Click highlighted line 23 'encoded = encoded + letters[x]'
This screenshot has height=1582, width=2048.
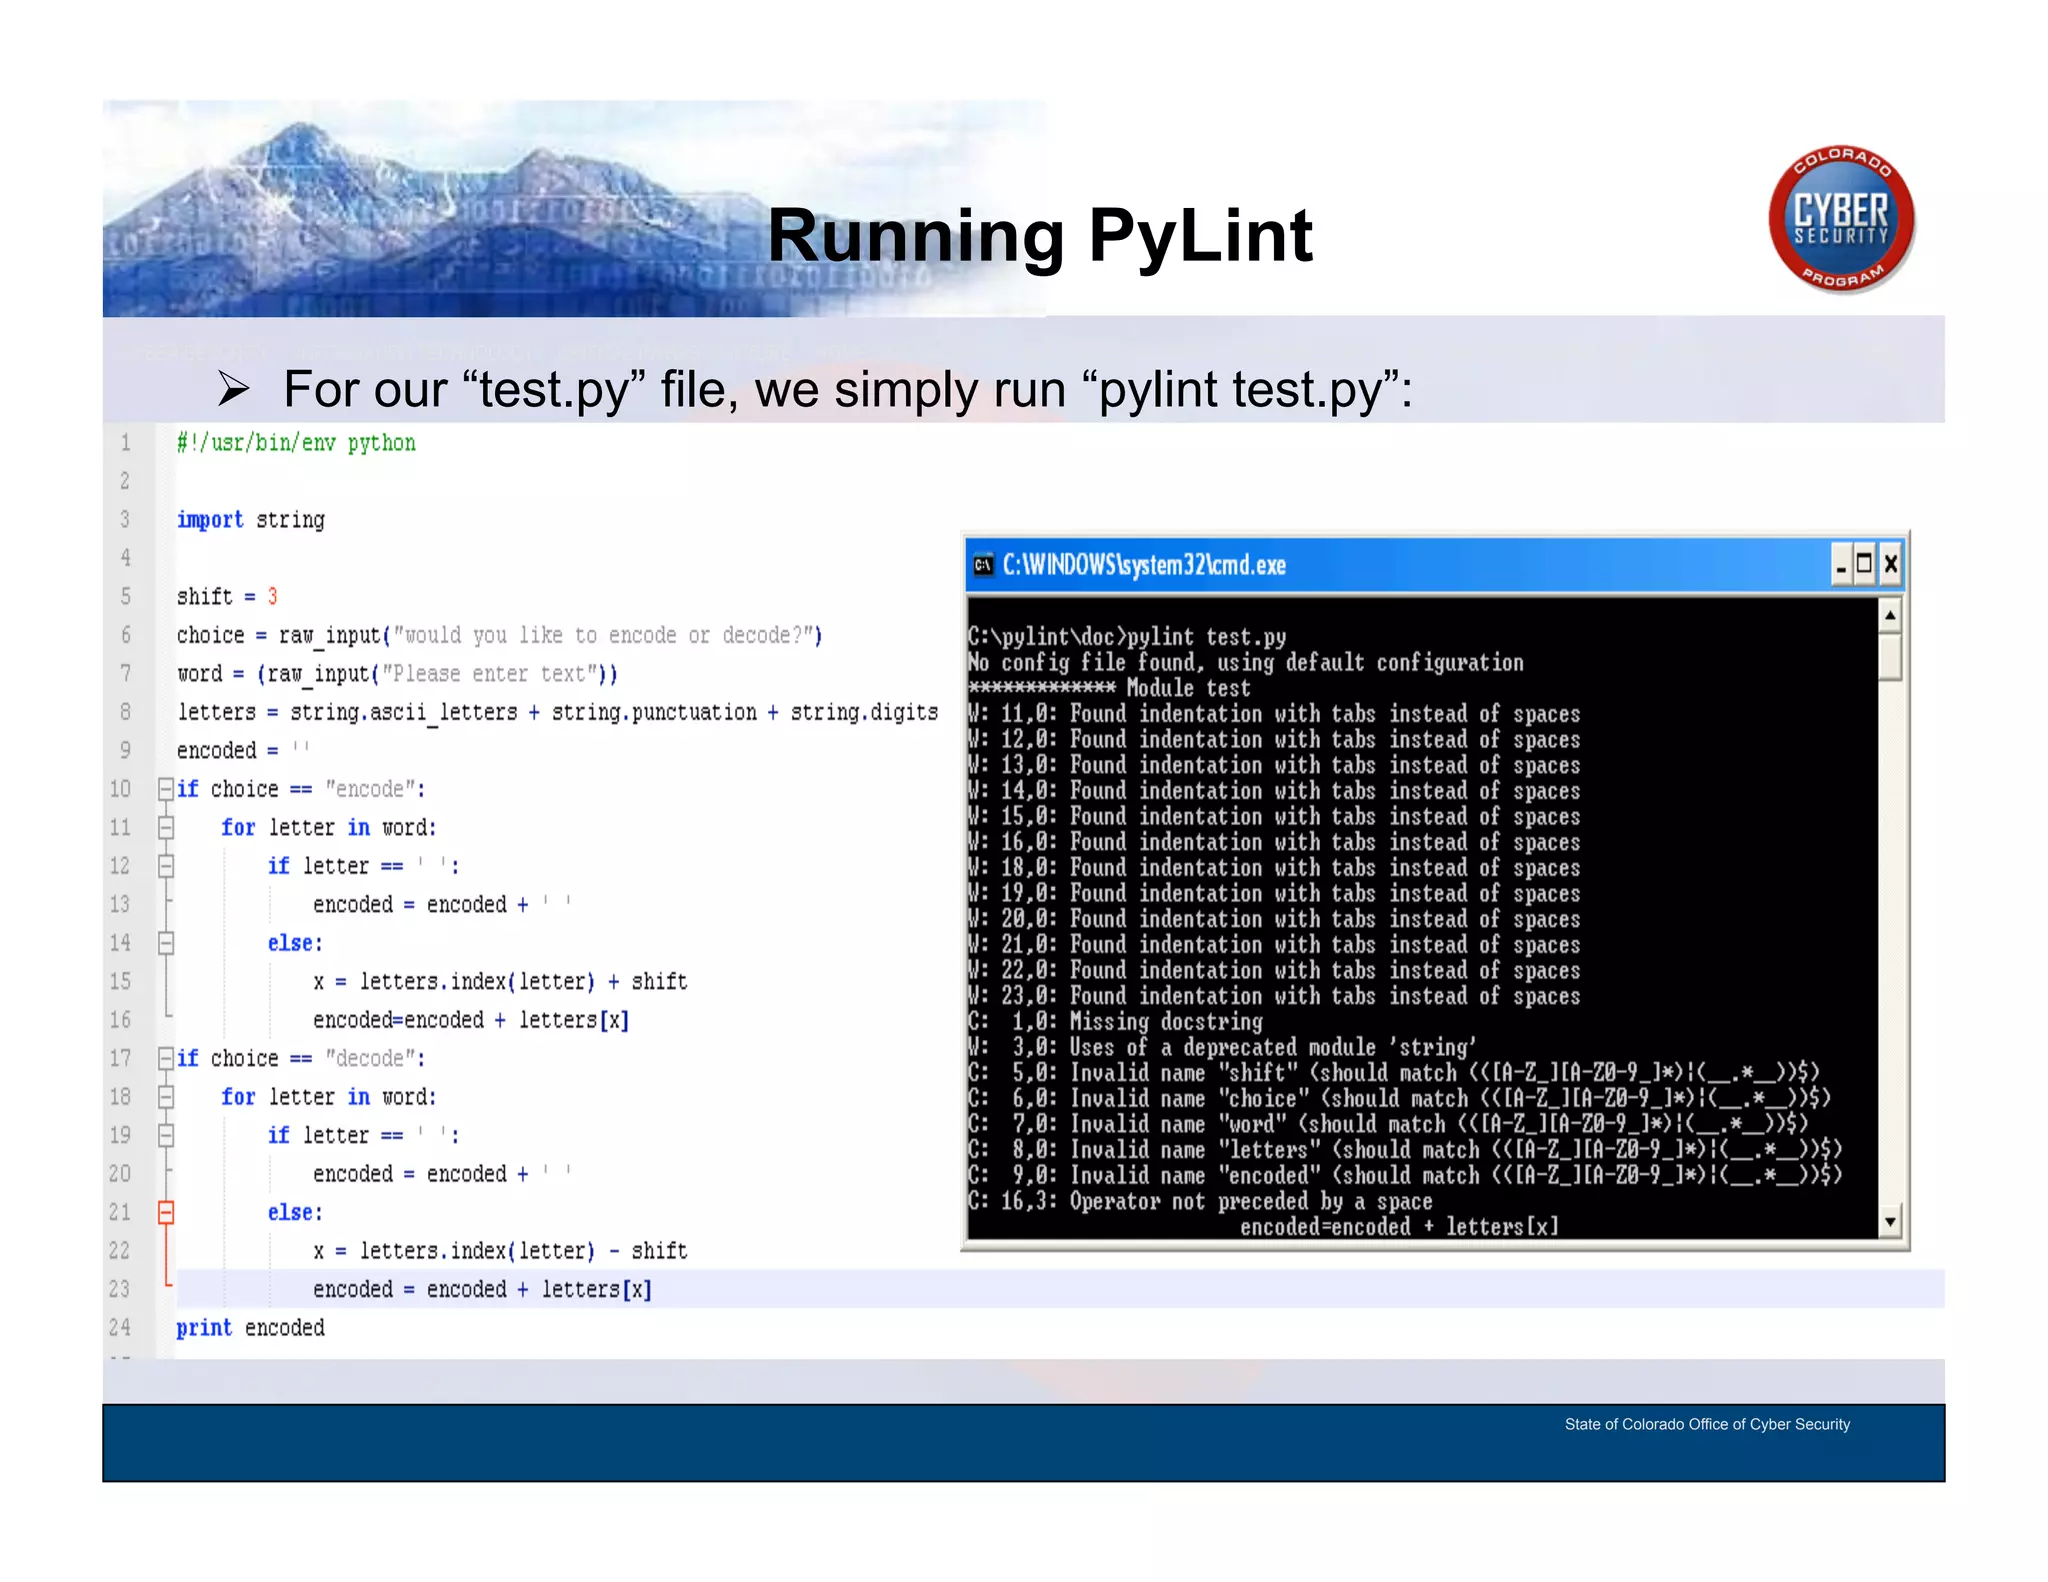coord(482,1290)
